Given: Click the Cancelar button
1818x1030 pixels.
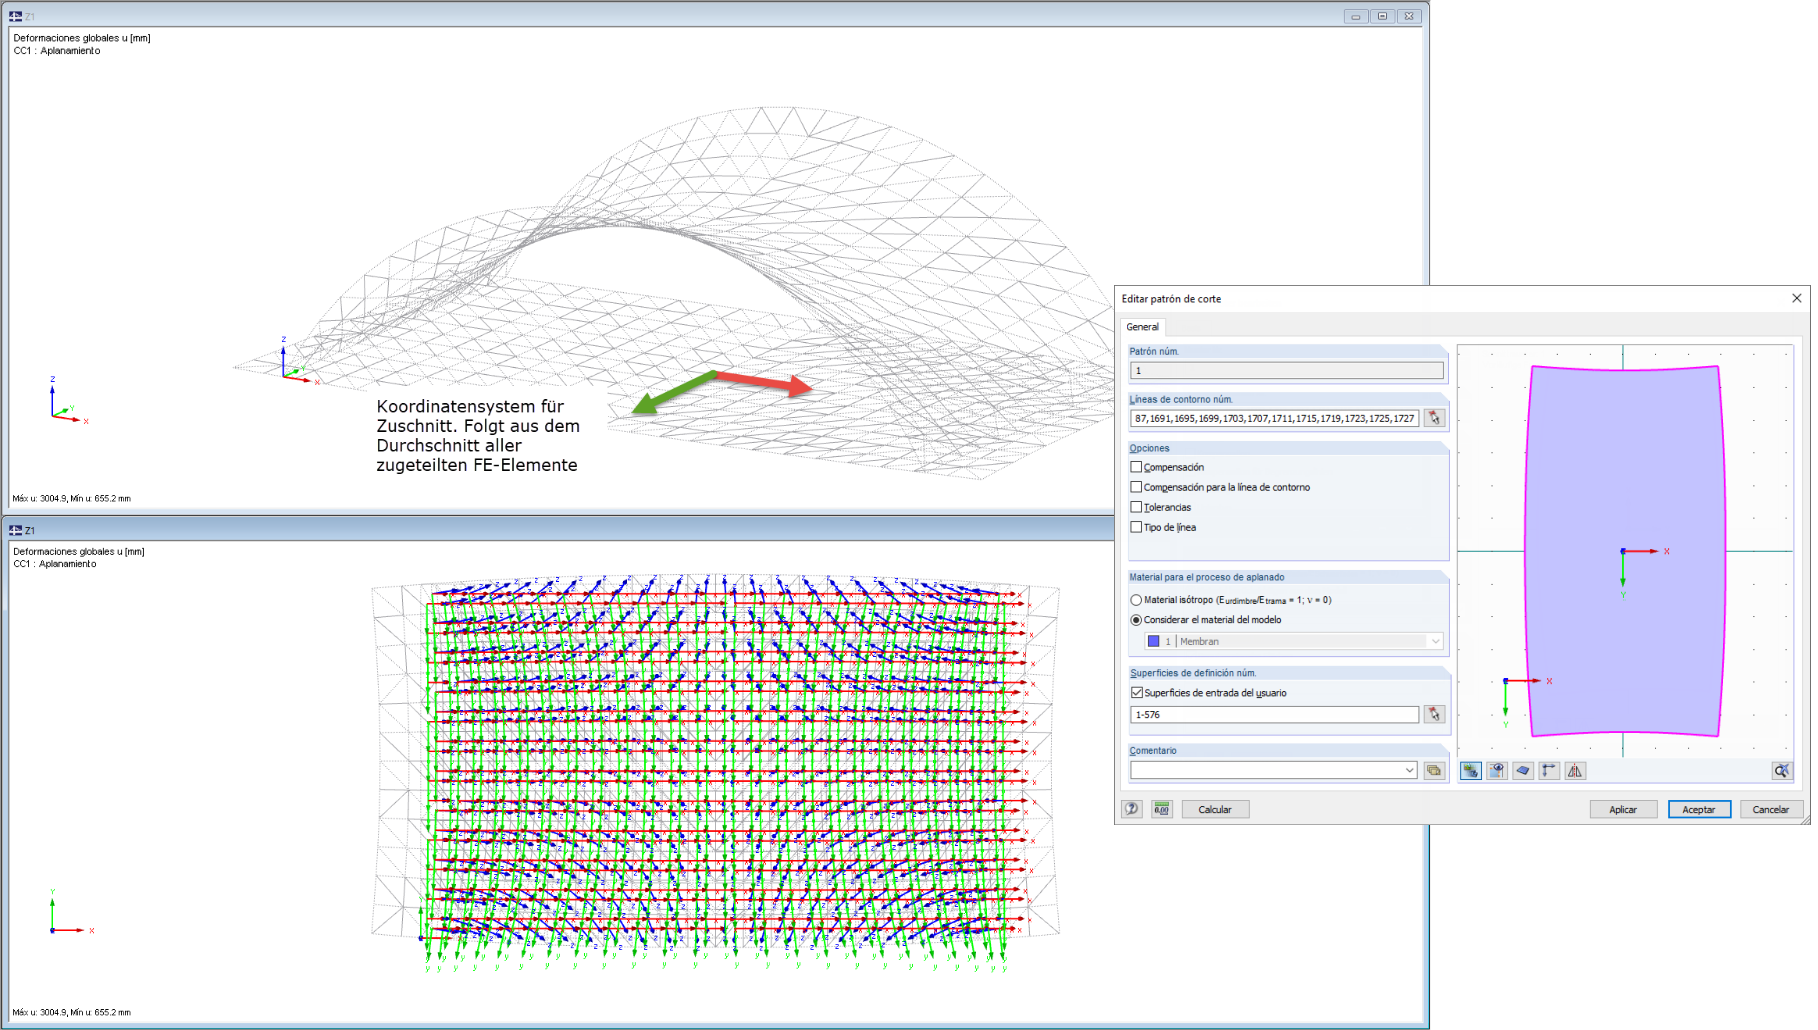Looking at the screenshot, I should coord(1771,809).
